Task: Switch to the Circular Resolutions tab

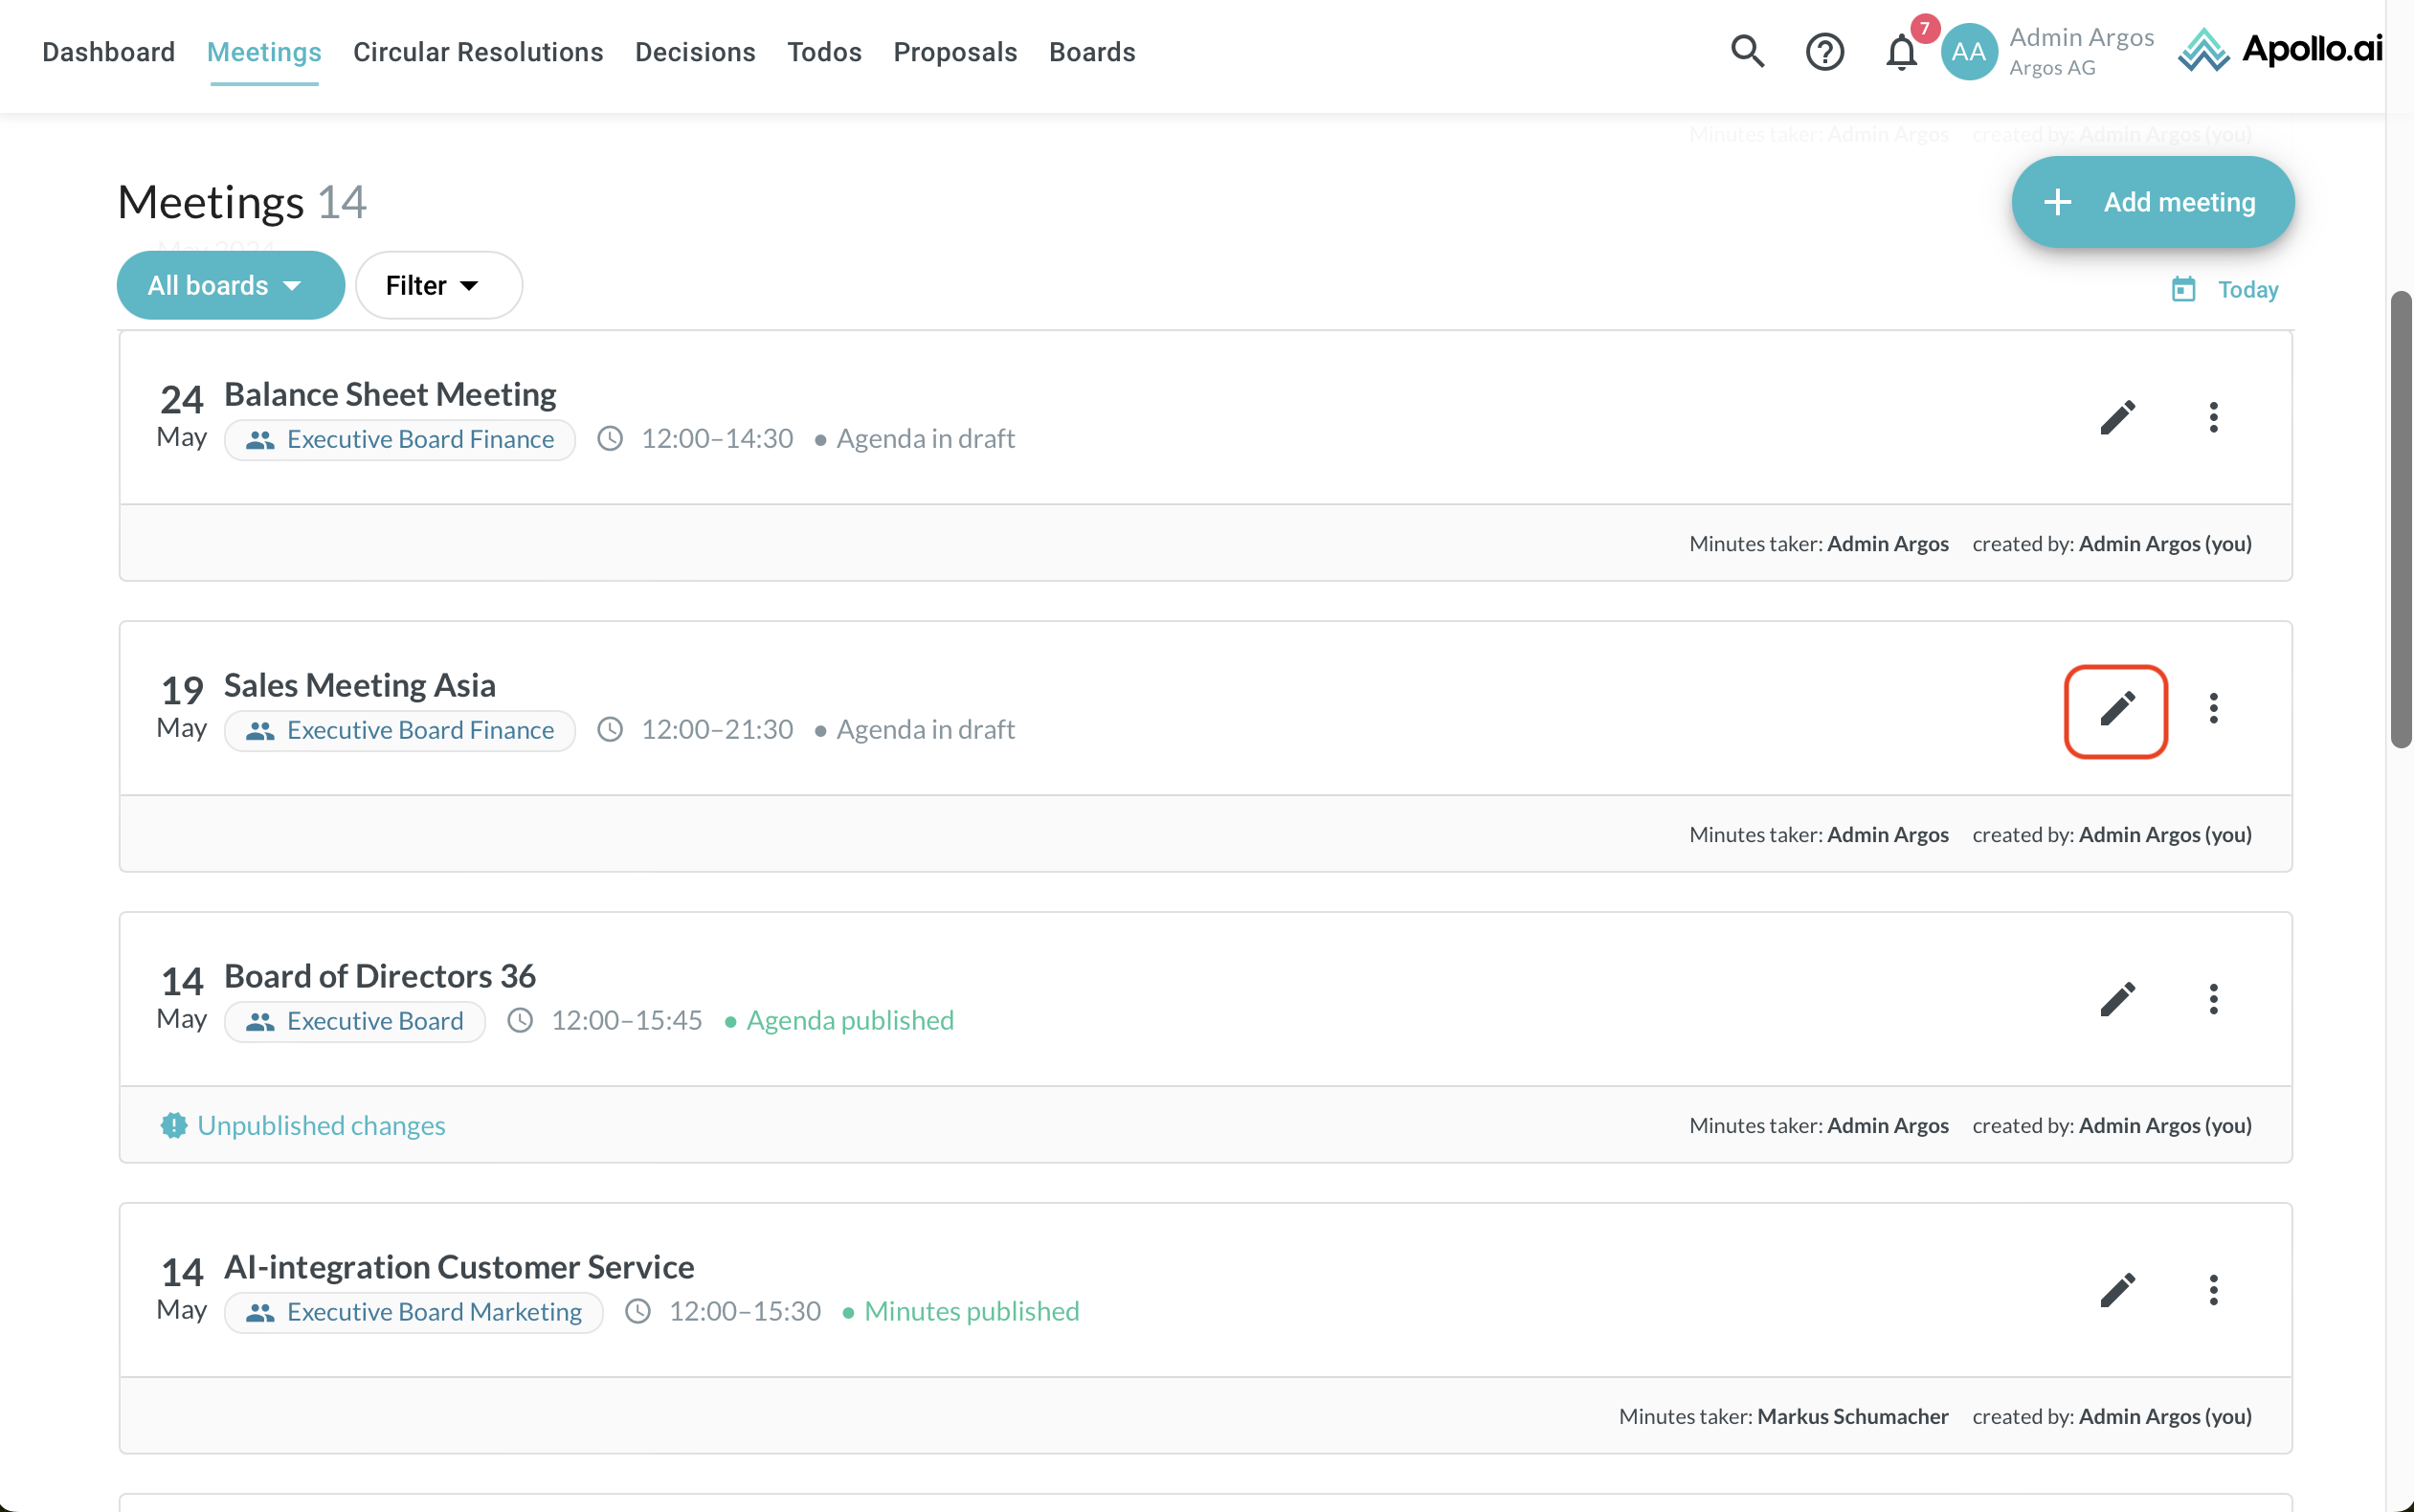Action: coord(478,52)
